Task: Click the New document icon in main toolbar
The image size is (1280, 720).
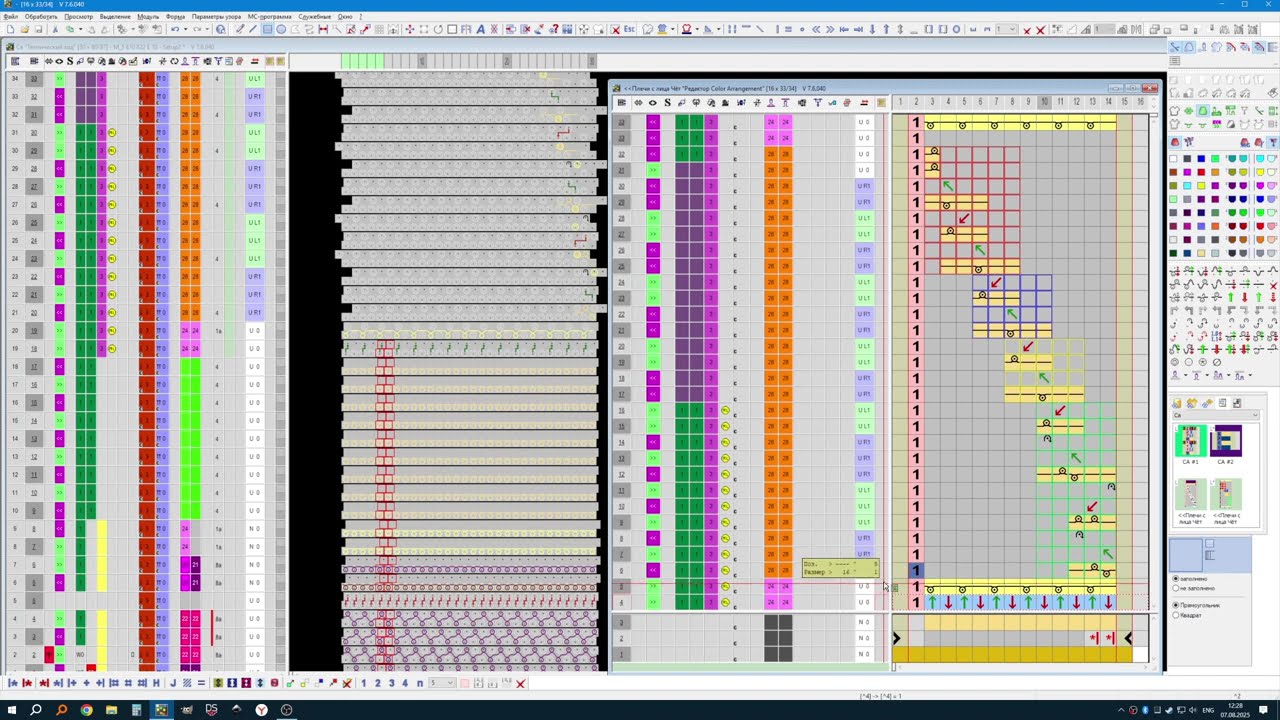Action: [9, 29]
